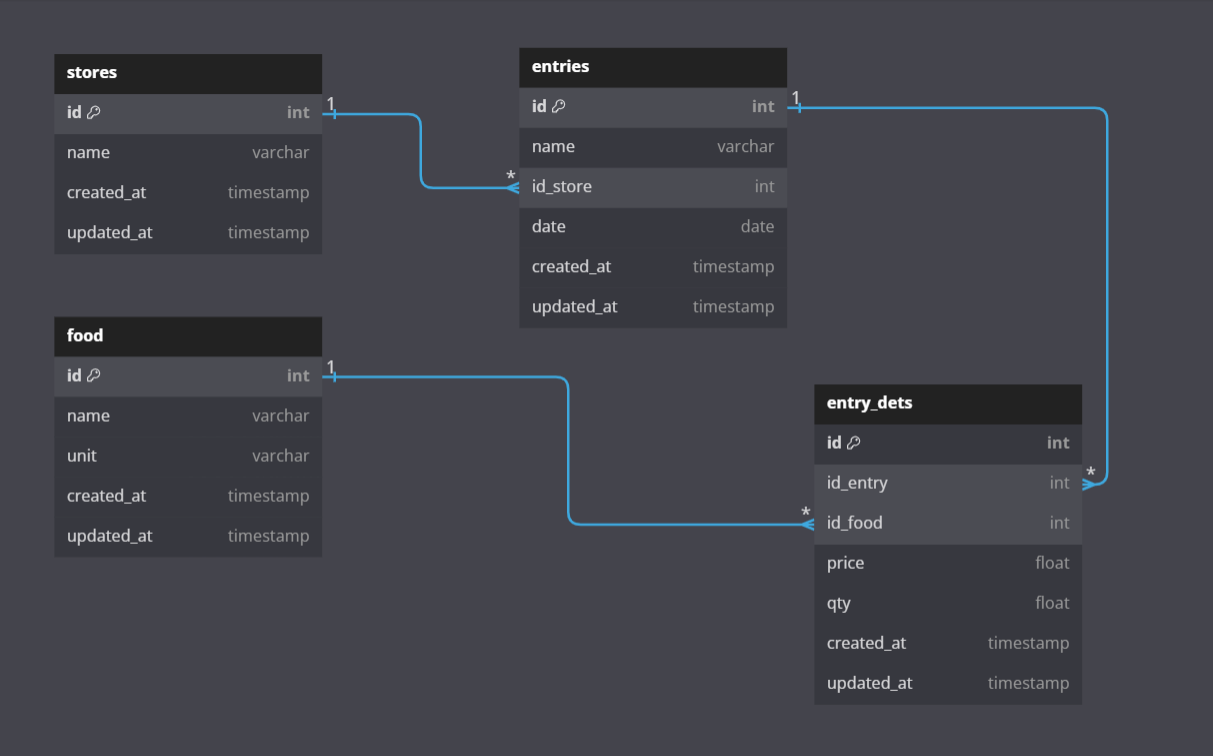Click the key icon on food id field

tap(94, 375)
